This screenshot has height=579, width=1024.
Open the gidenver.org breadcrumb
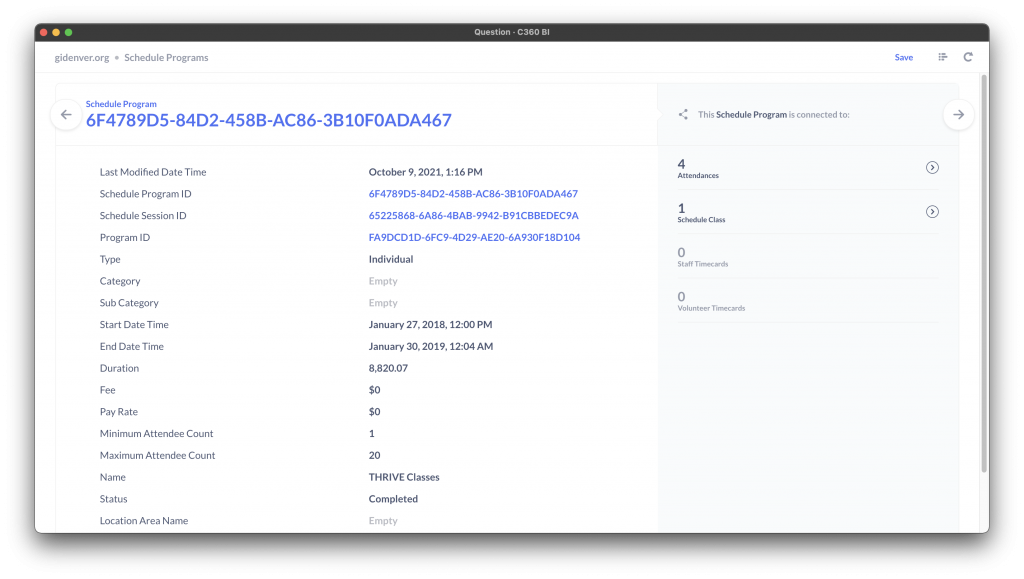click(x=82, y=57)
